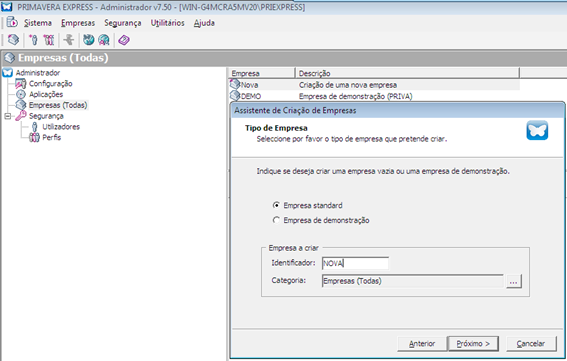Click the Perfis people icon

pyautogui.click(x=34, y=137)
